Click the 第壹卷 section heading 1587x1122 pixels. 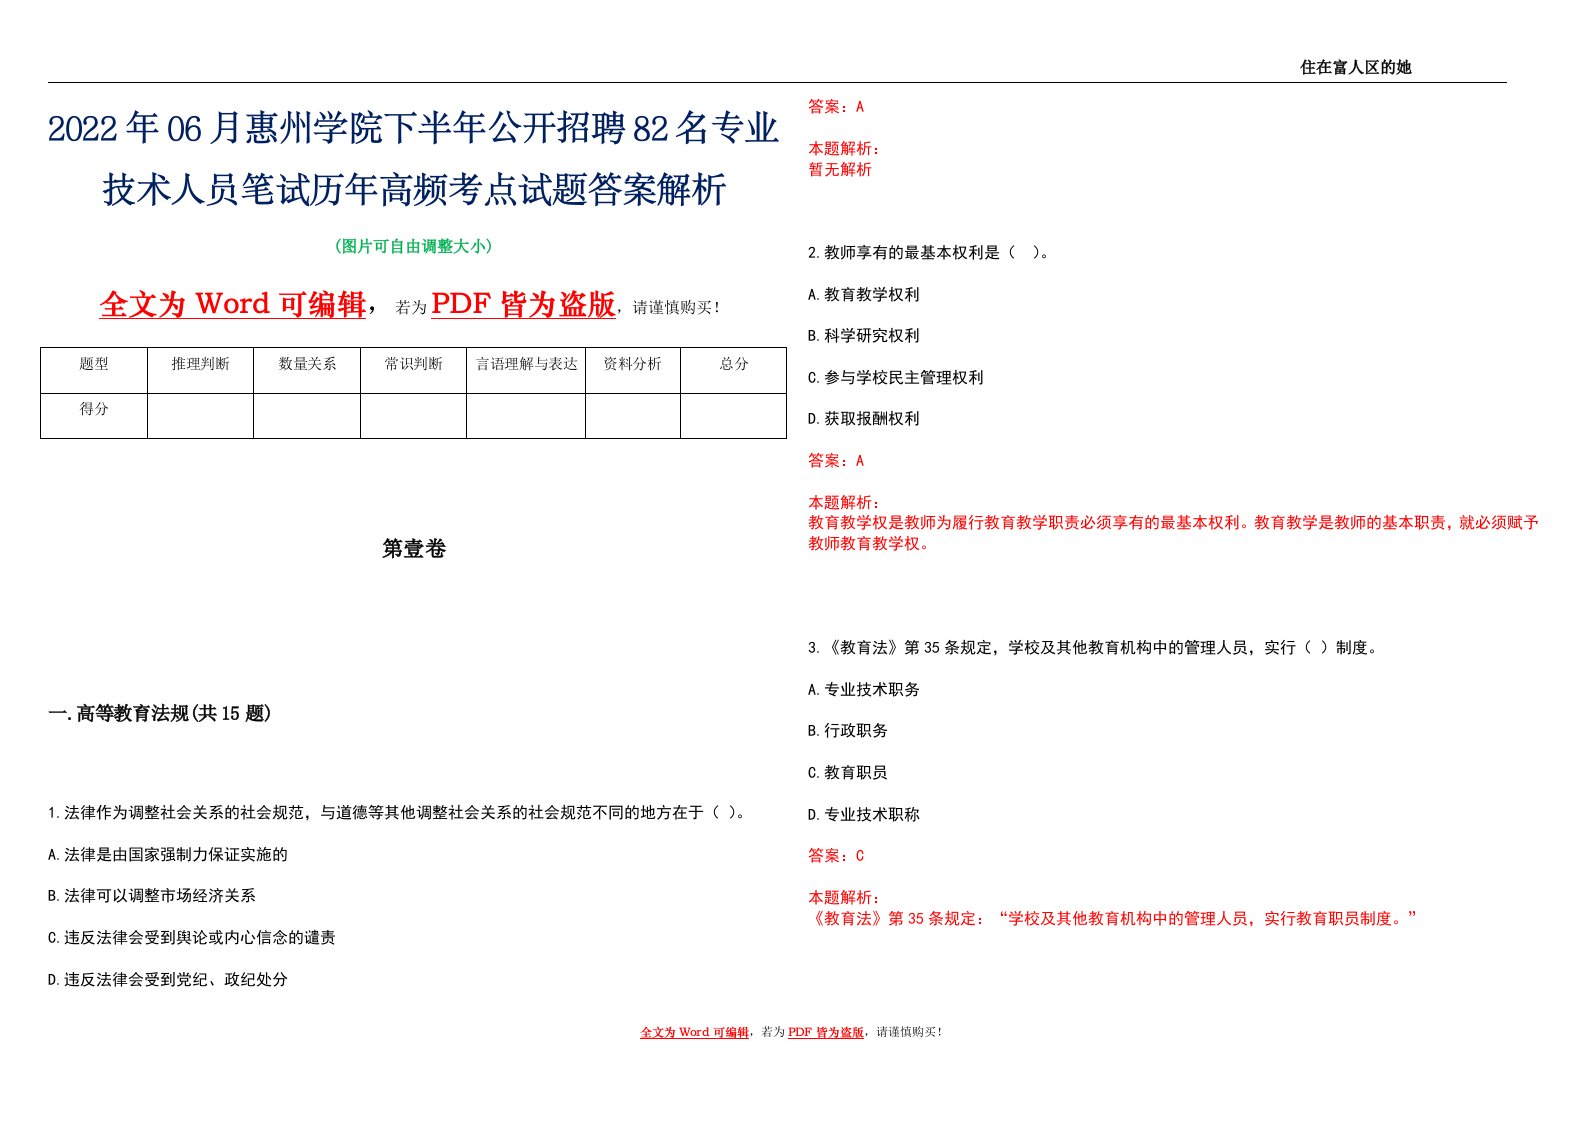pyautogui.click(x=414, y=548)
